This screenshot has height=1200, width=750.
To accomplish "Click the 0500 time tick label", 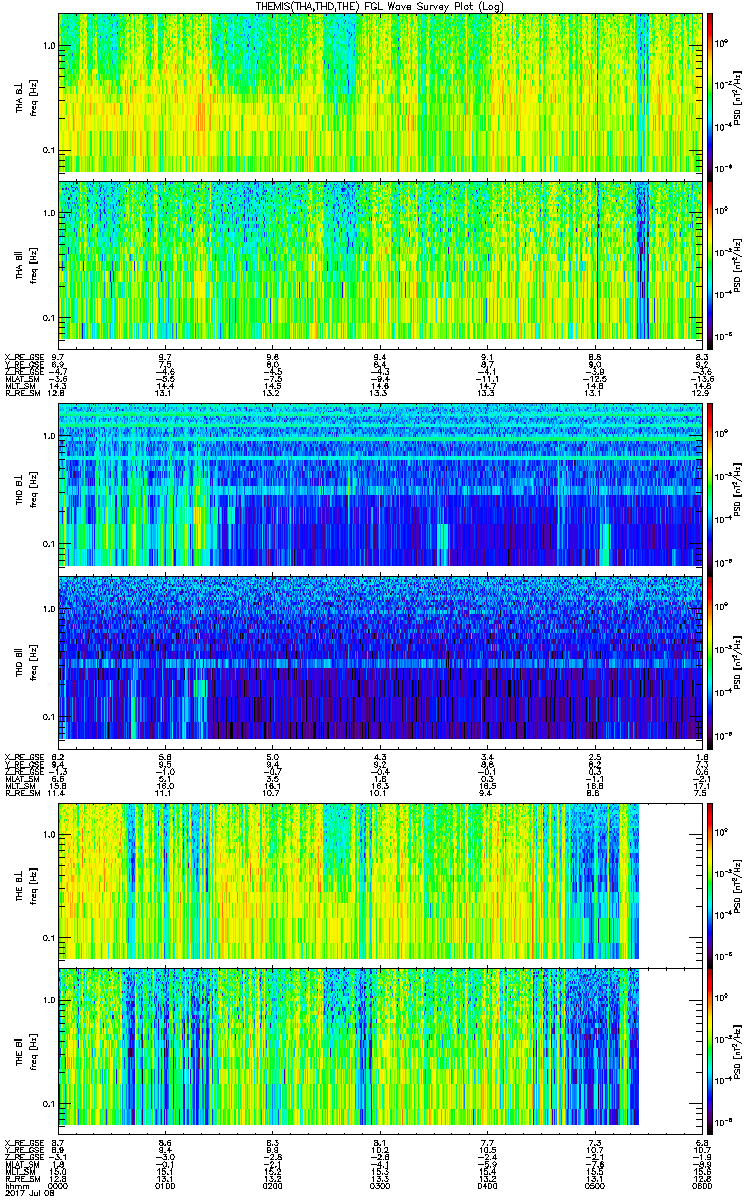I will (x=595, y=1186).
